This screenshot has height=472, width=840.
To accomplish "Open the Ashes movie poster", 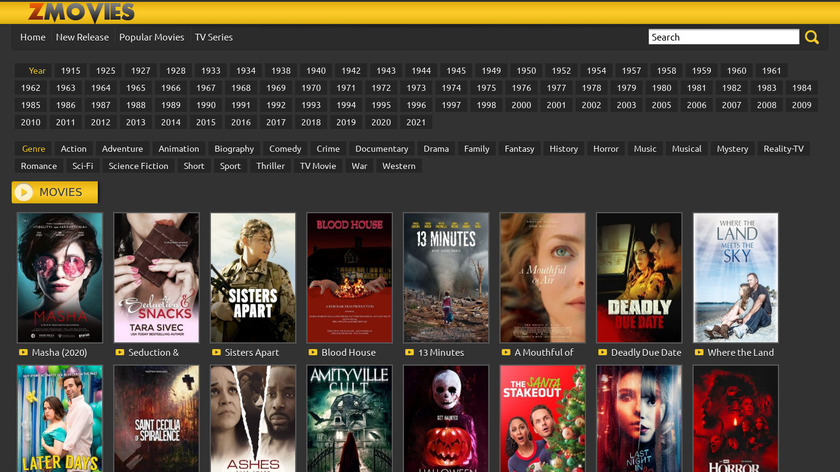I will click(x=253, y=418).
